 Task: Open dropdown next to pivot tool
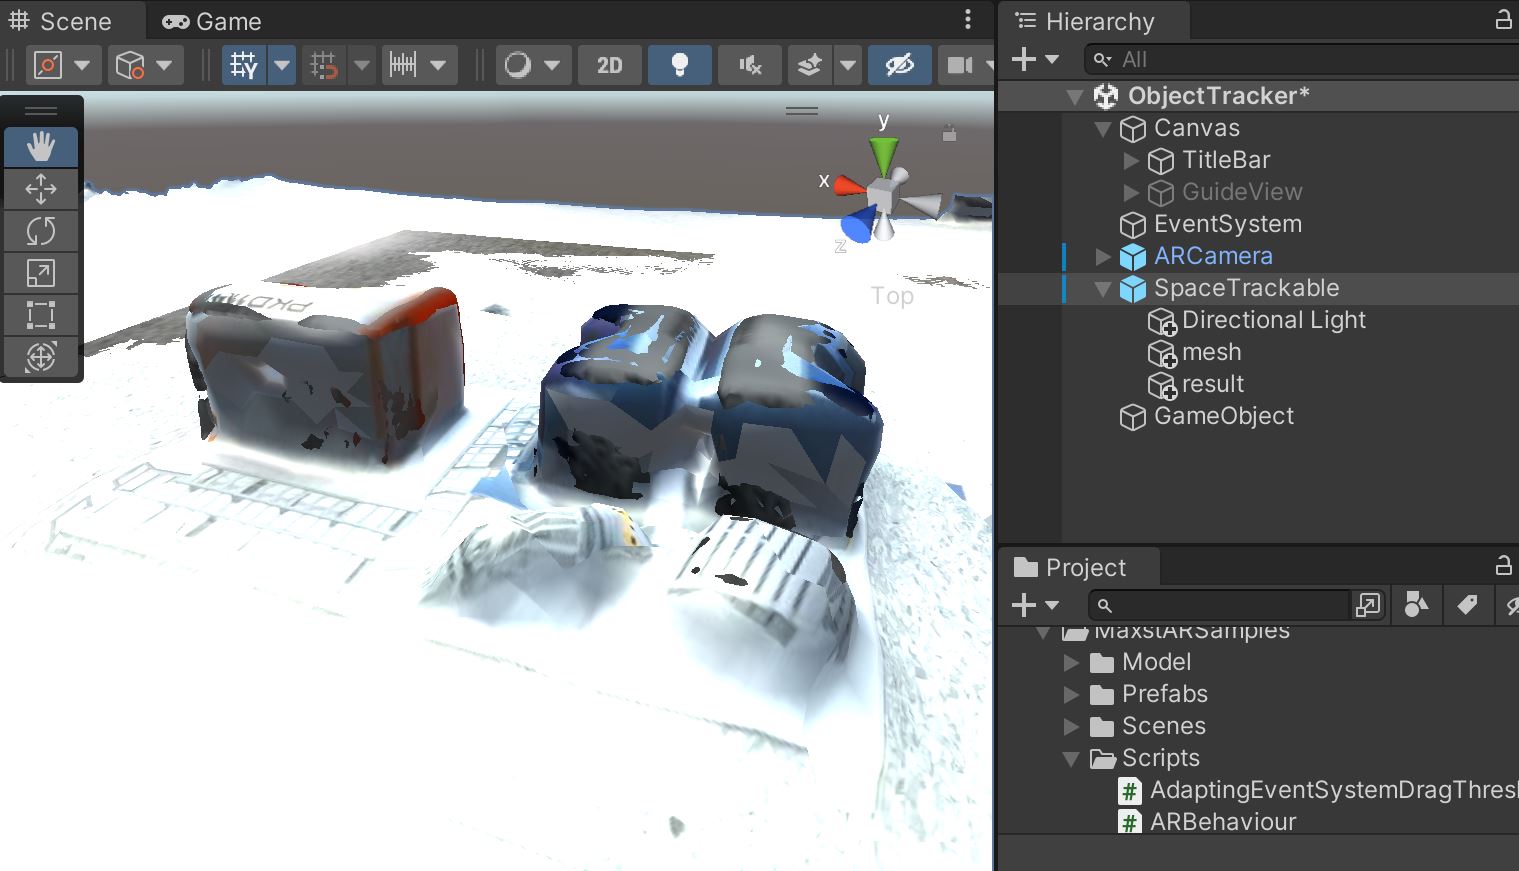coord(82,65)
